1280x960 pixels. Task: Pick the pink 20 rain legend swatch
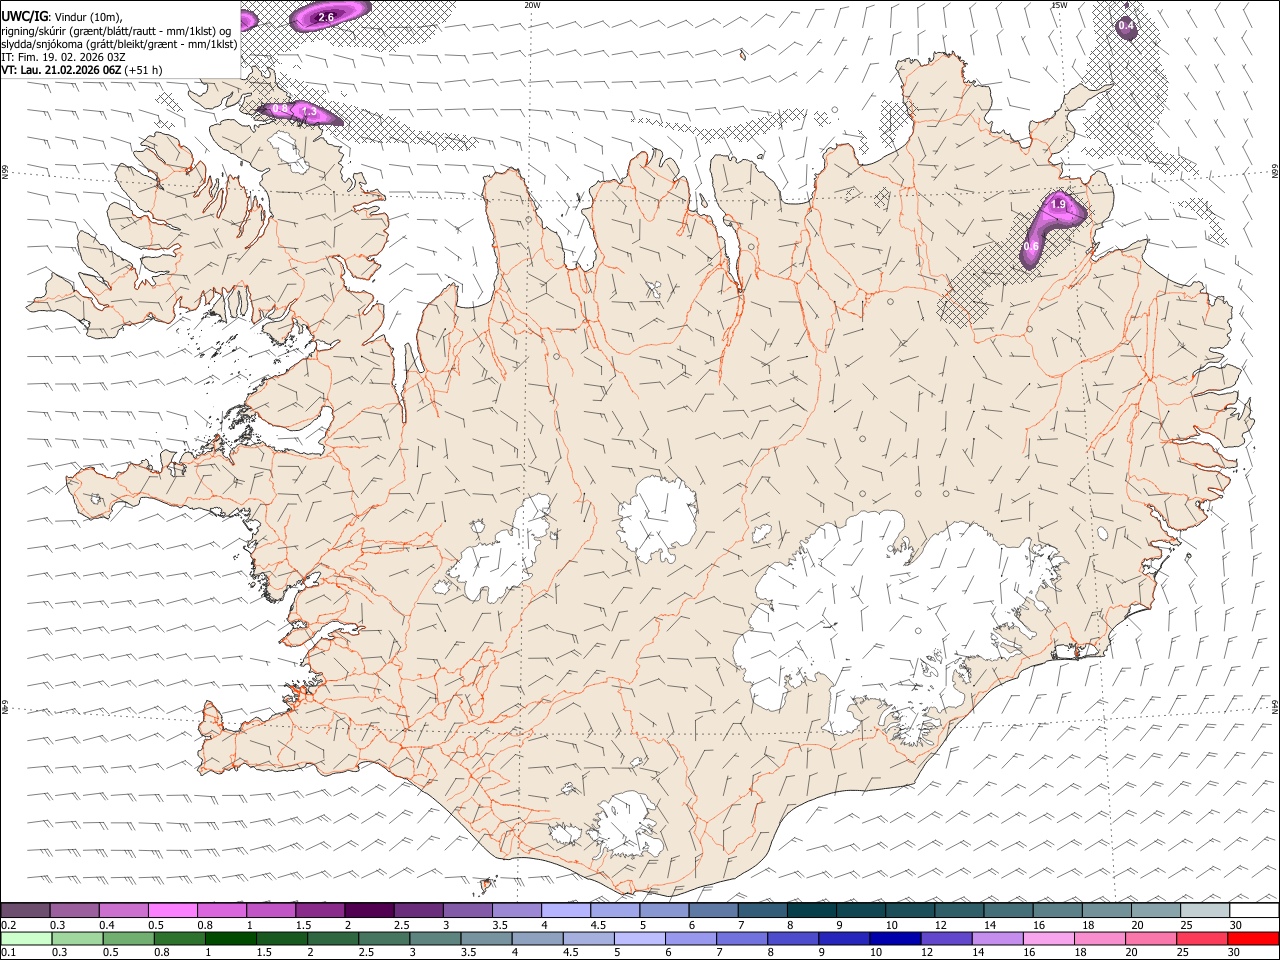click(x=1149, y=939)
